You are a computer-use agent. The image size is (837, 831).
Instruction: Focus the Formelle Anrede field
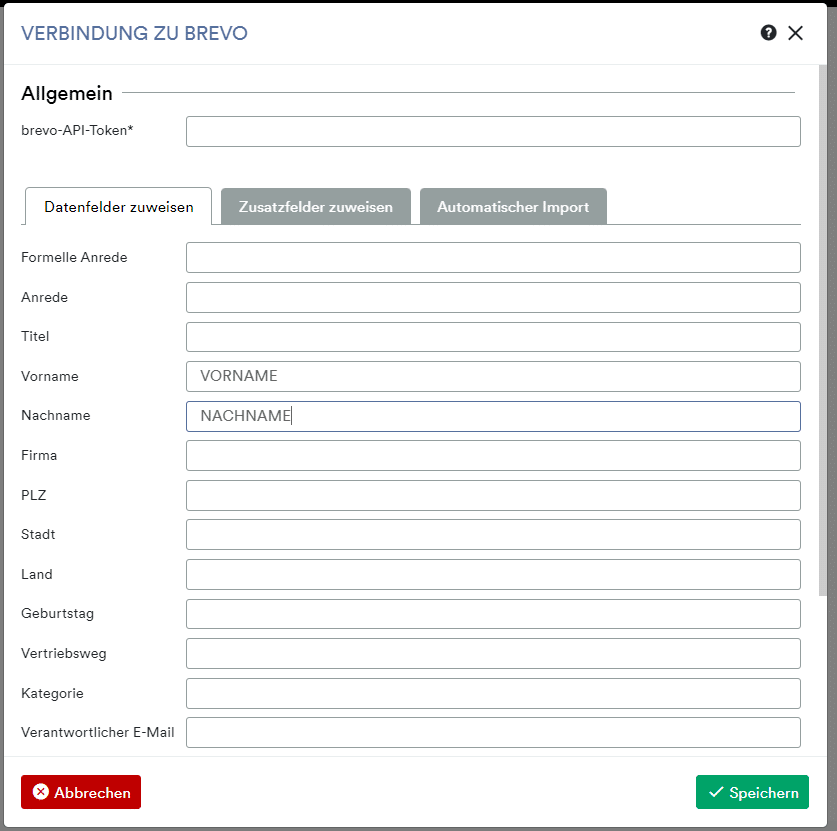(x=493, y=257)
